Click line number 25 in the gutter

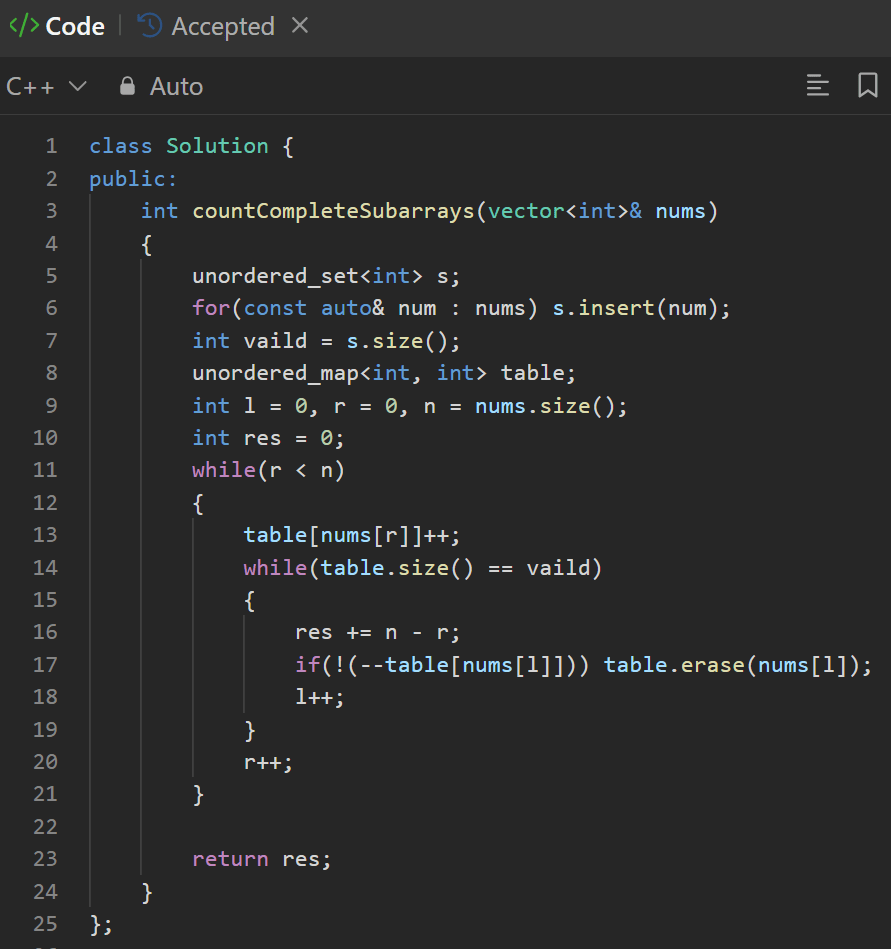click(46, 923)
